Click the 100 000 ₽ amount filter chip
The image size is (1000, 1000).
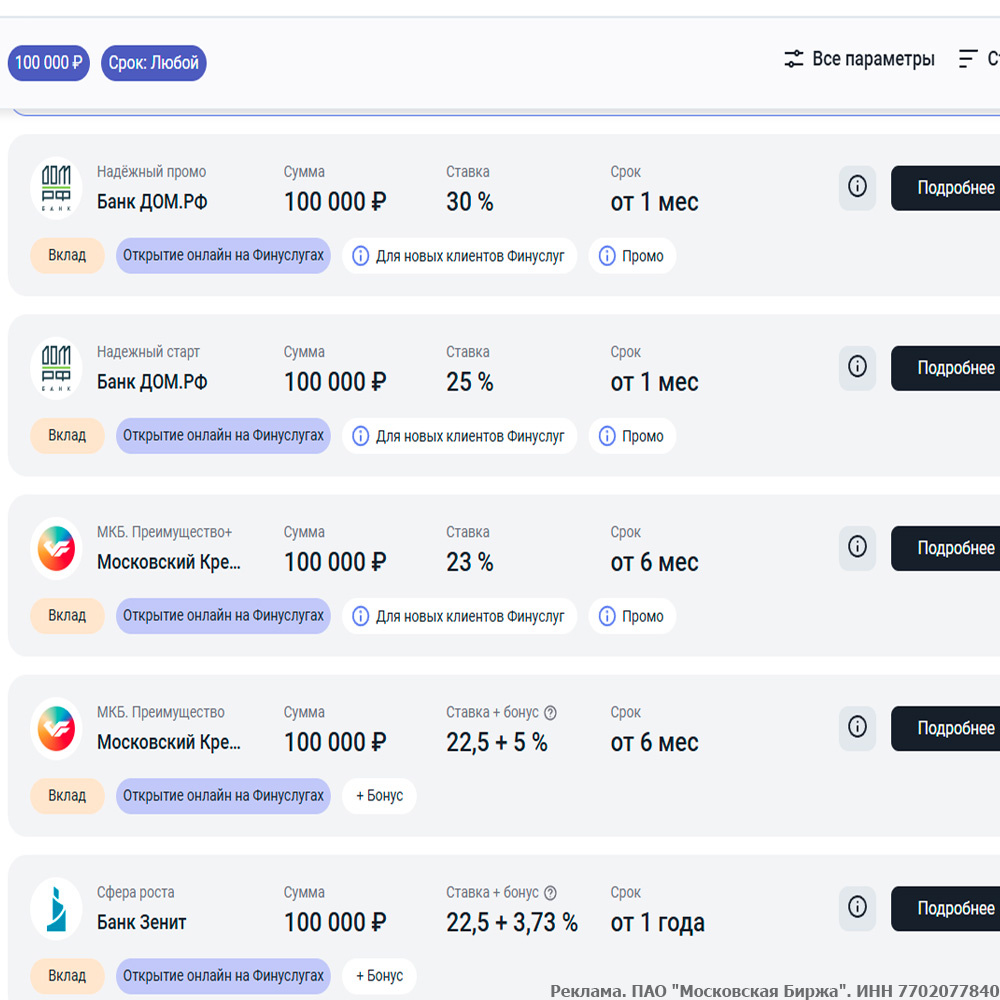pyautogui.click(x=48, y=62)
